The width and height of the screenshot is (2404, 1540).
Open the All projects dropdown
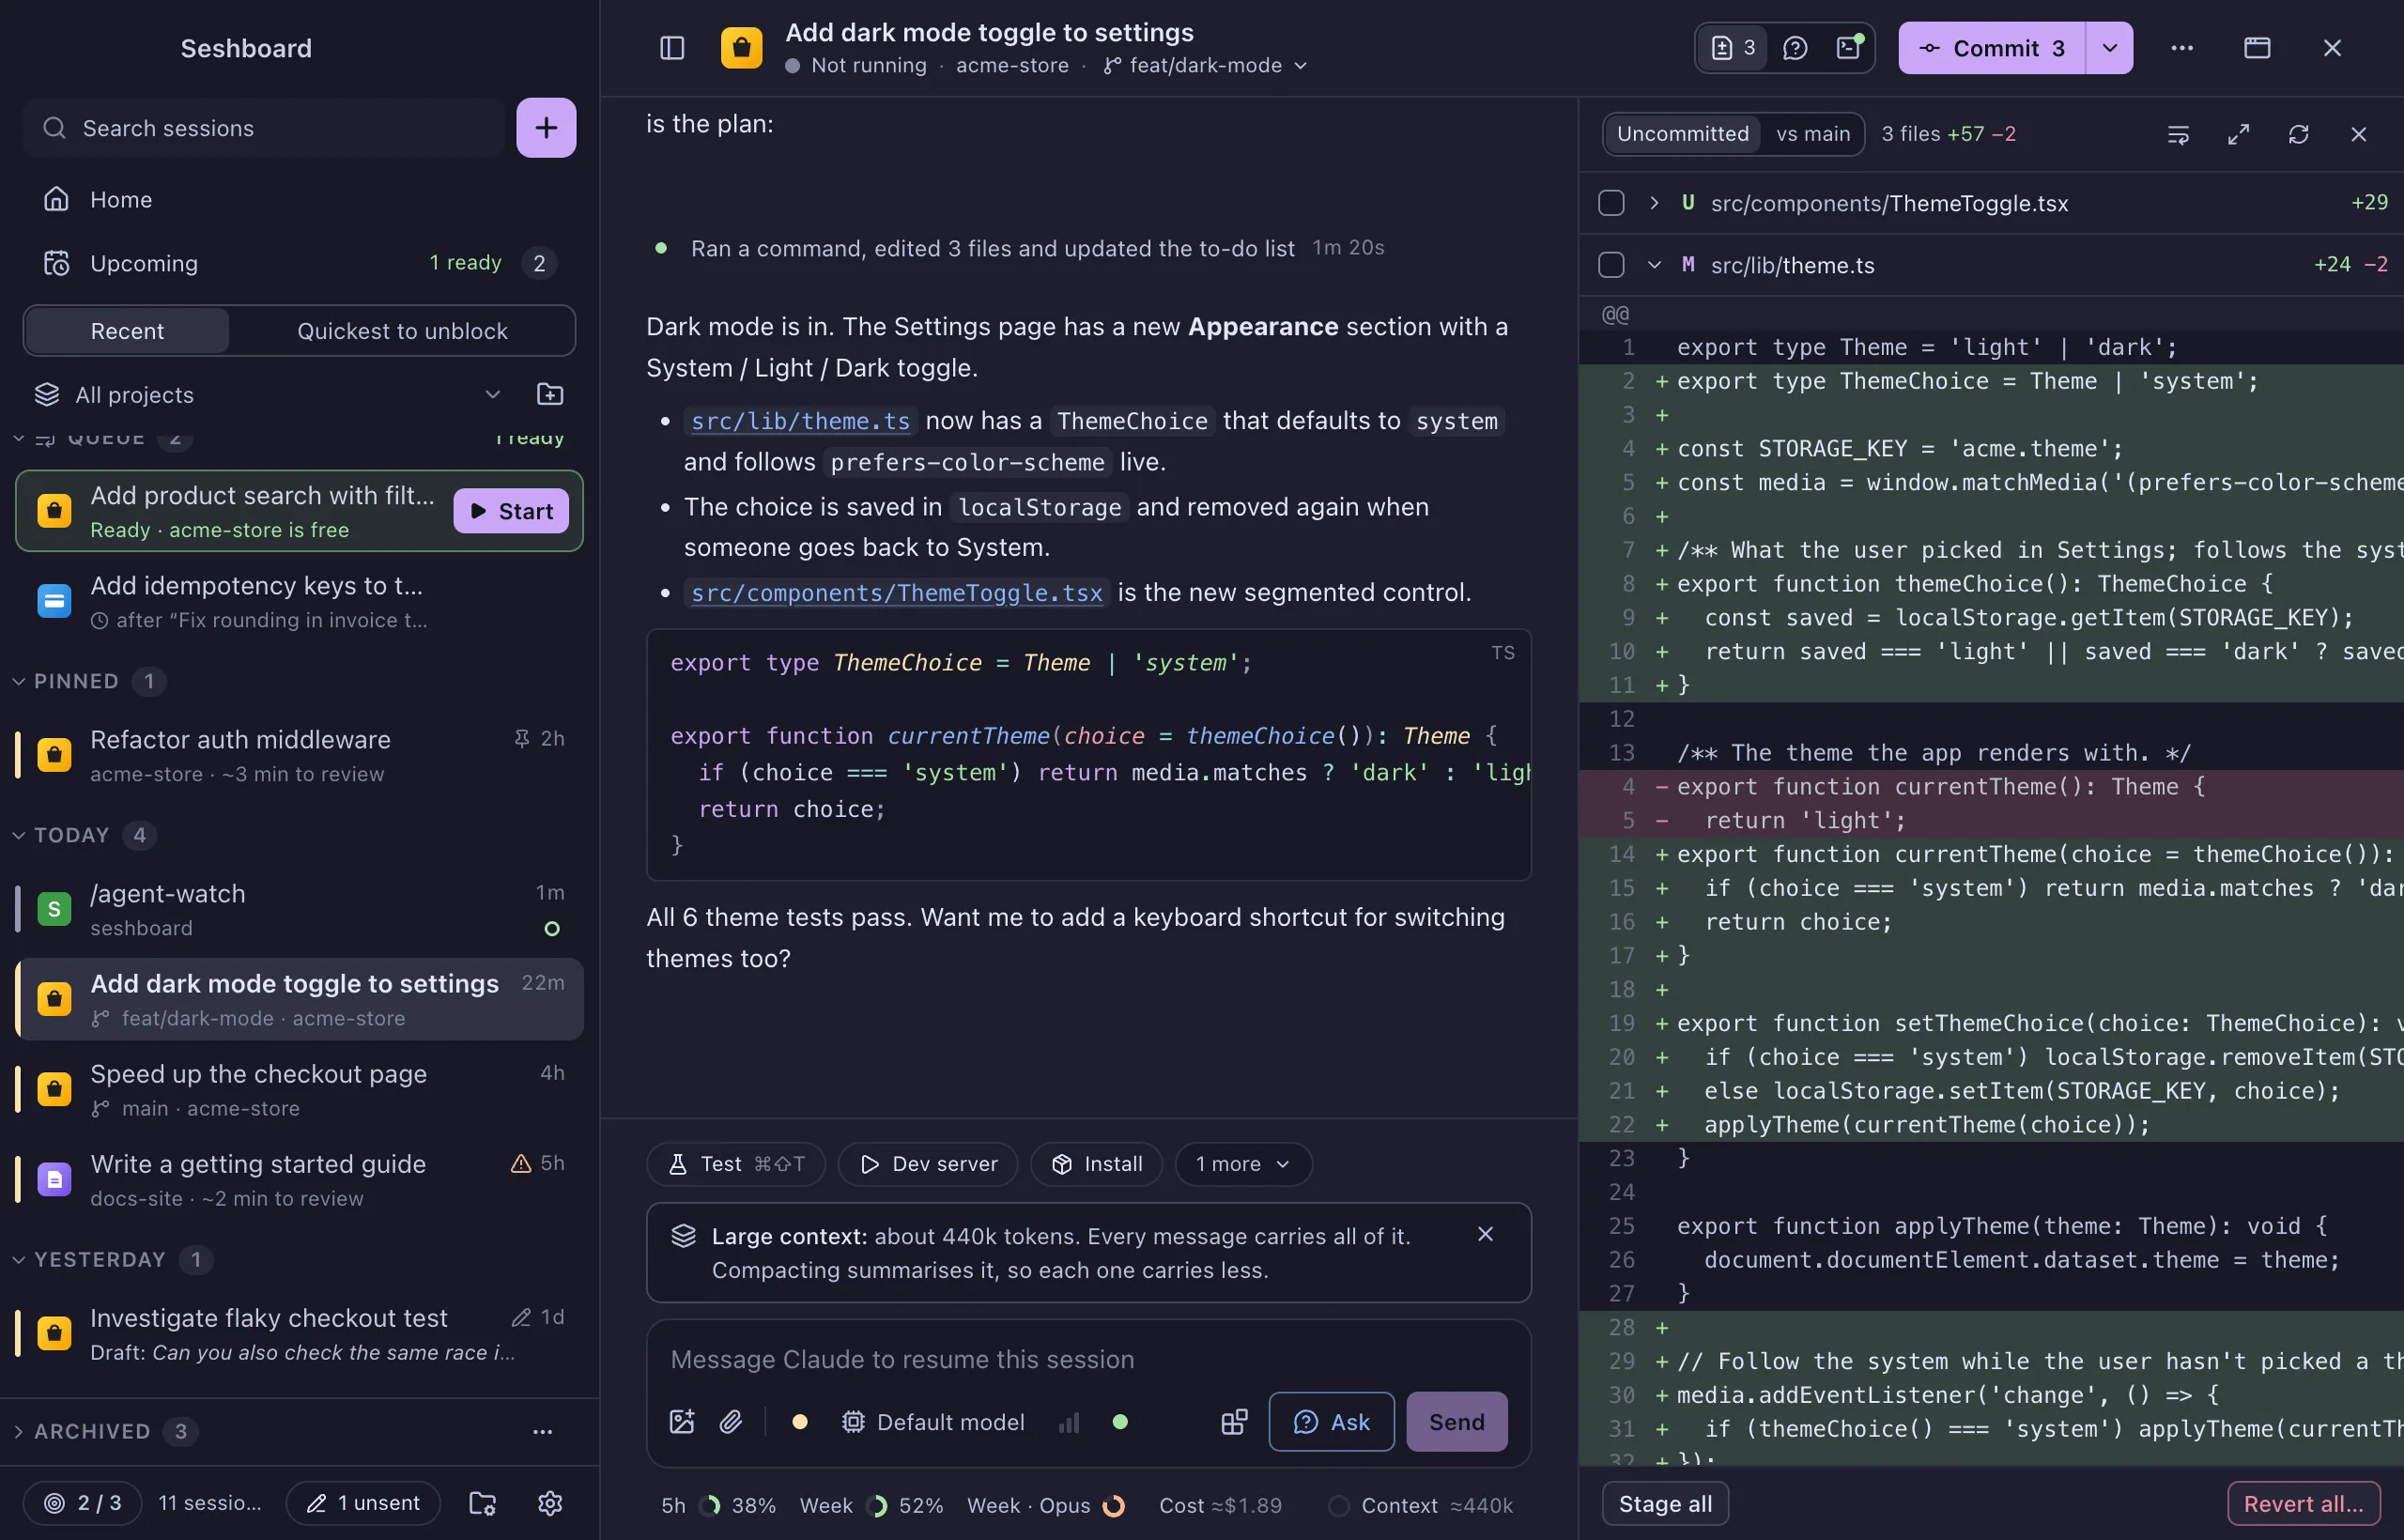click(266, 395)
